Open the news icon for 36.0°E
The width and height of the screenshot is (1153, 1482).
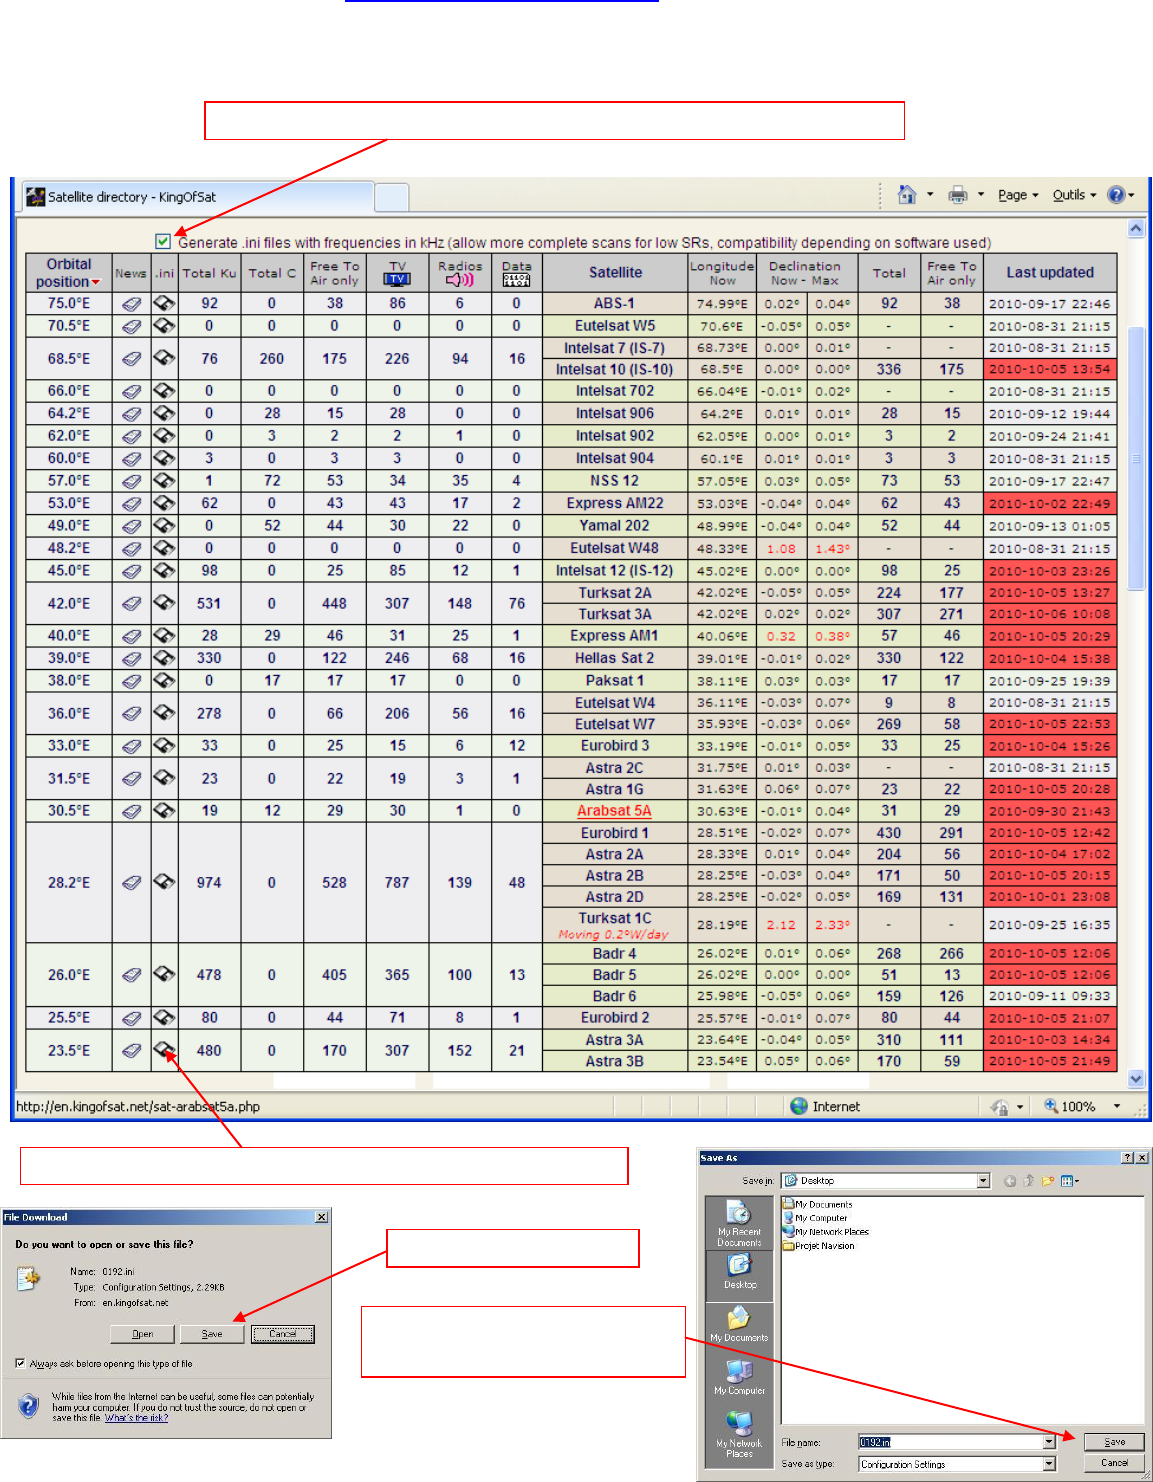[x=131, y=714]
